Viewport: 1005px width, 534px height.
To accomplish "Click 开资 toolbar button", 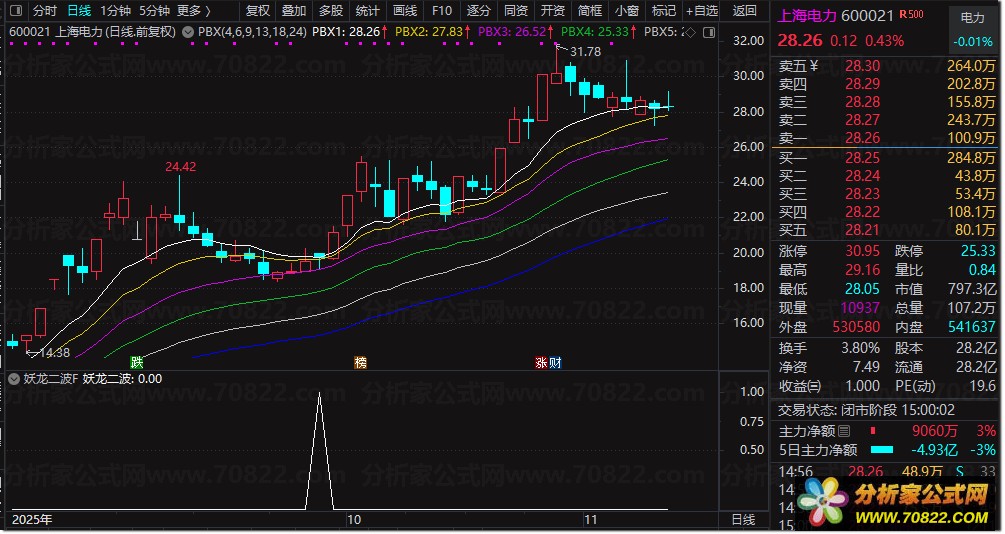I will pos(552,11).
